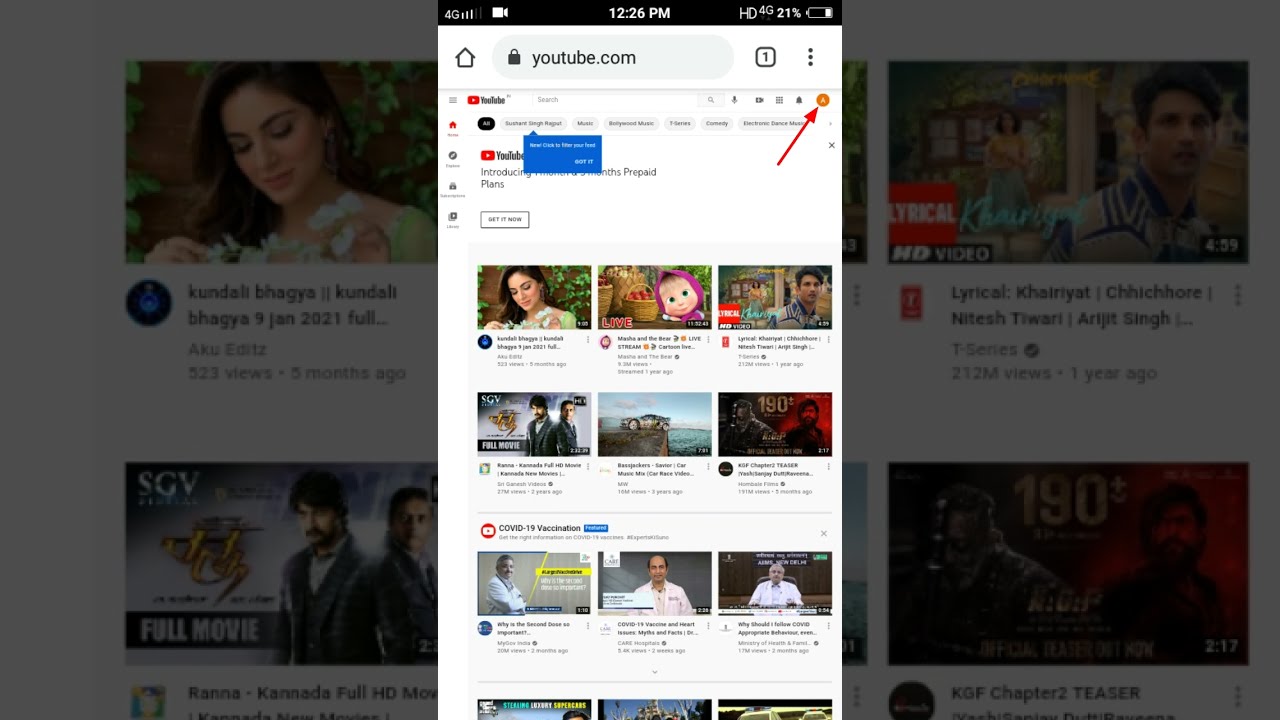The height and width of the screenshot is (720, 1280).
Task: Open the Masha and The Bear channel avatar
Action: pos(605,342)
